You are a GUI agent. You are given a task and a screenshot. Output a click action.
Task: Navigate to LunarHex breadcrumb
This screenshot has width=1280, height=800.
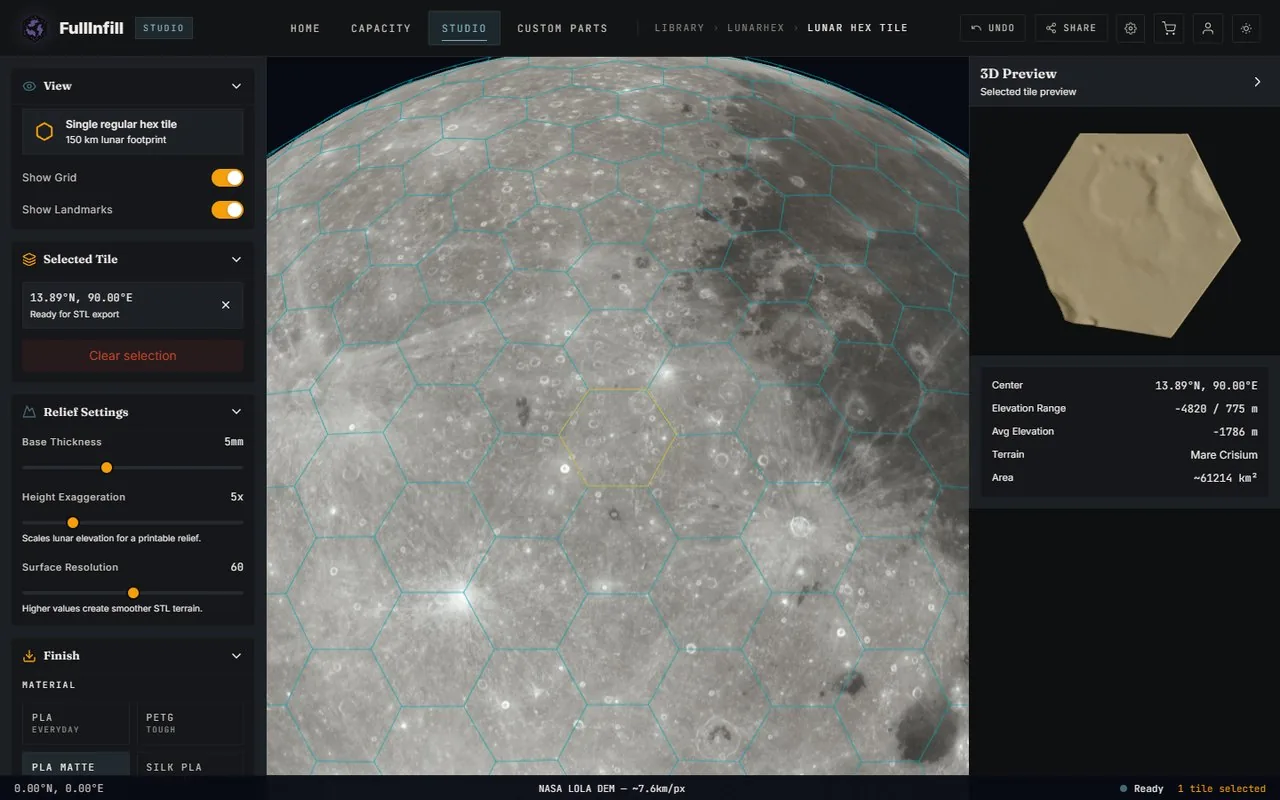(755, 28)
